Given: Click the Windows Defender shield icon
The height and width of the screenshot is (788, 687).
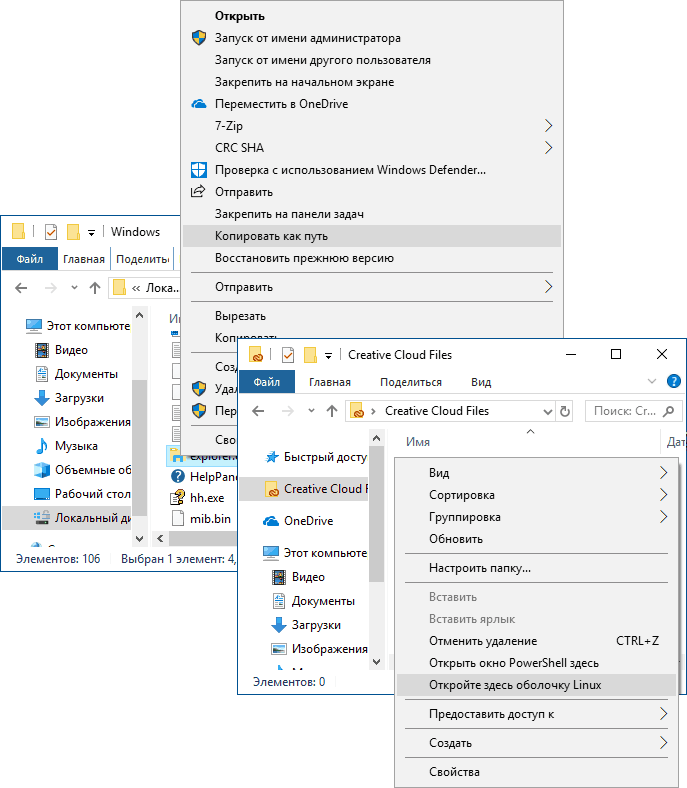Looking at the screenshot, I should coord(199,170).
